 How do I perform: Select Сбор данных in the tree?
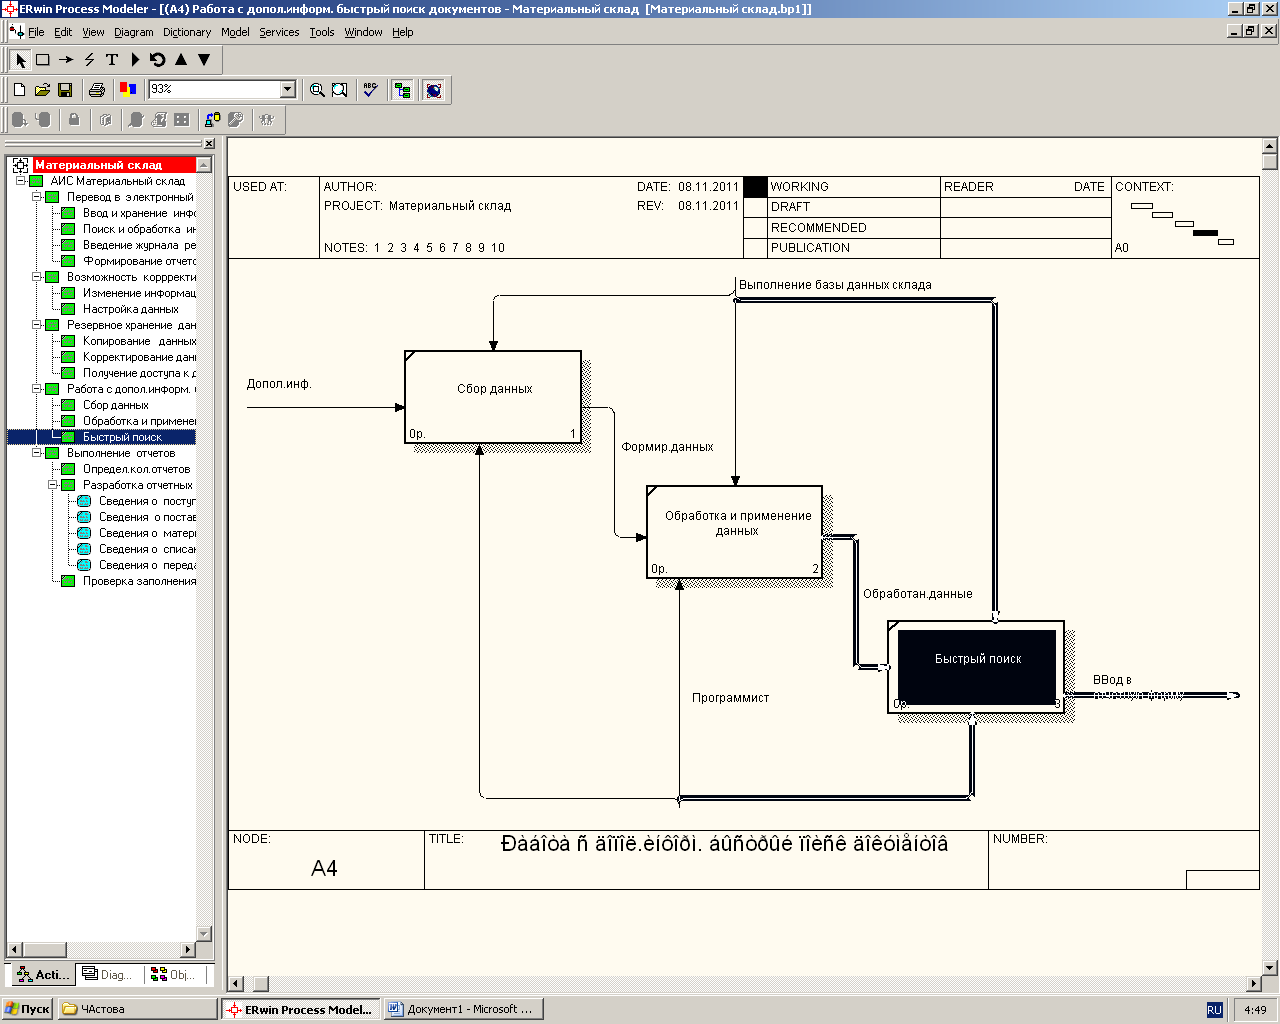pos(115,405)
